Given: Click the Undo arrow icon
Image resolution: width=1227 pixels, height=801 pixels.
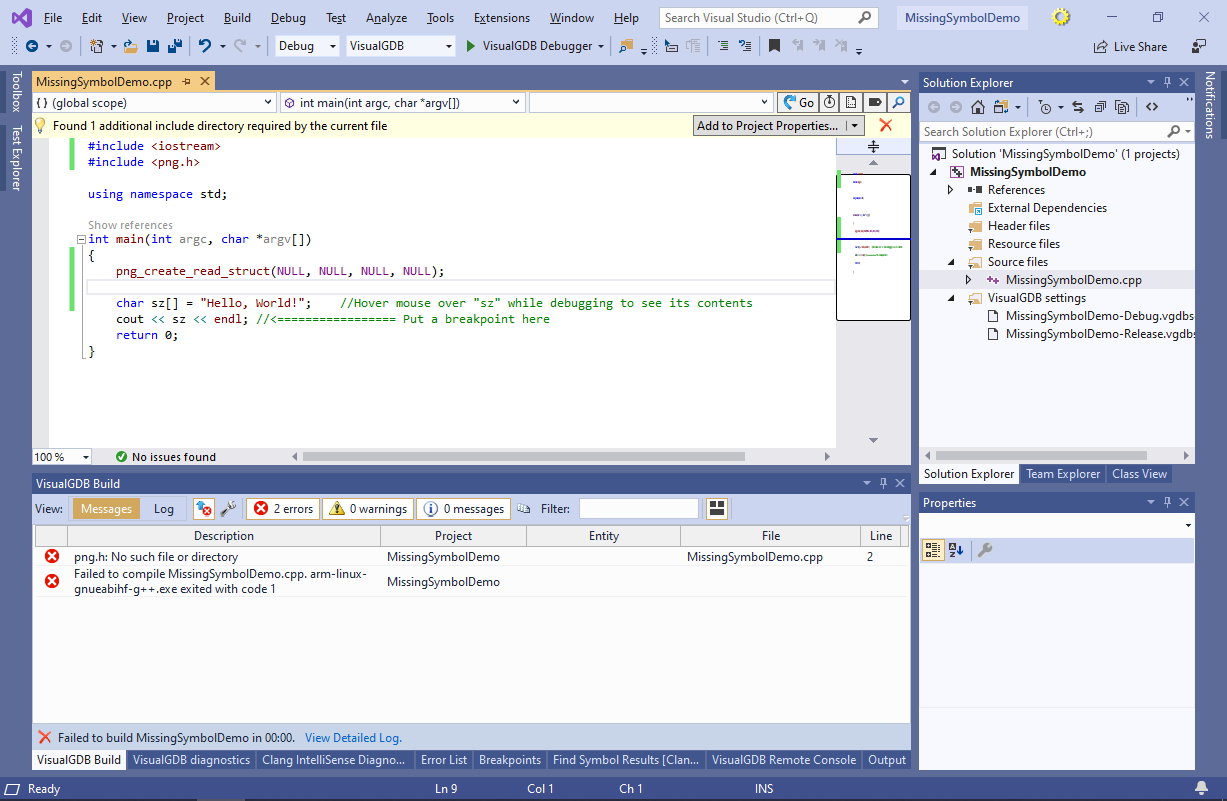Looking at the screenshot, I should (205, 46).
